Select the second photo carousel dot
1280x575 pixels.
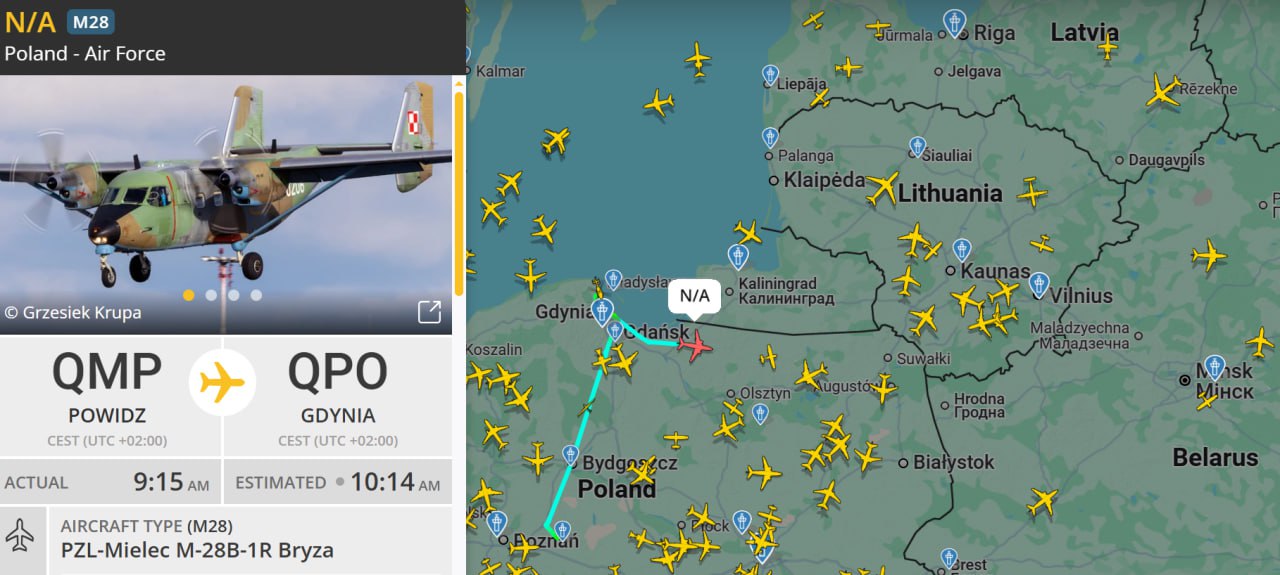pos(211,295)
